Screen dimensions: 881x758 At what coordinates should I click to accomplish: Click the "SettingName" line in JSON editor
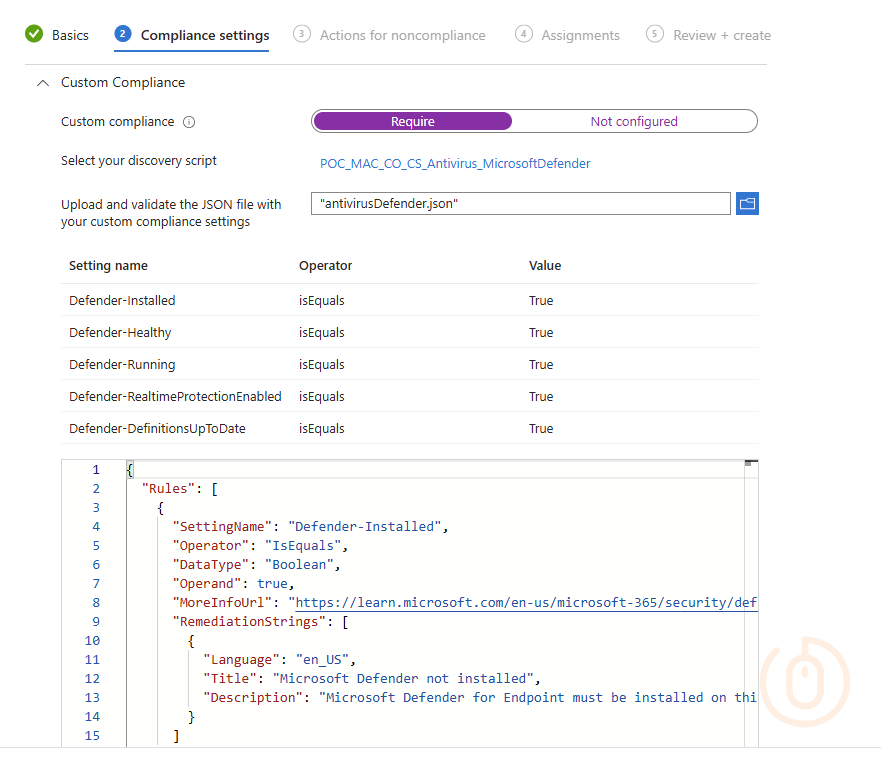[310, 526]
